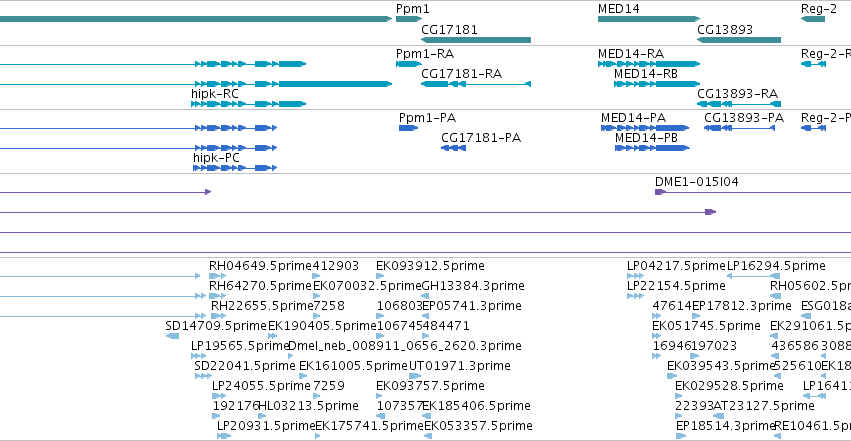Select the UT01971.3prime EST label
The image size is (851, 441).
460,366
